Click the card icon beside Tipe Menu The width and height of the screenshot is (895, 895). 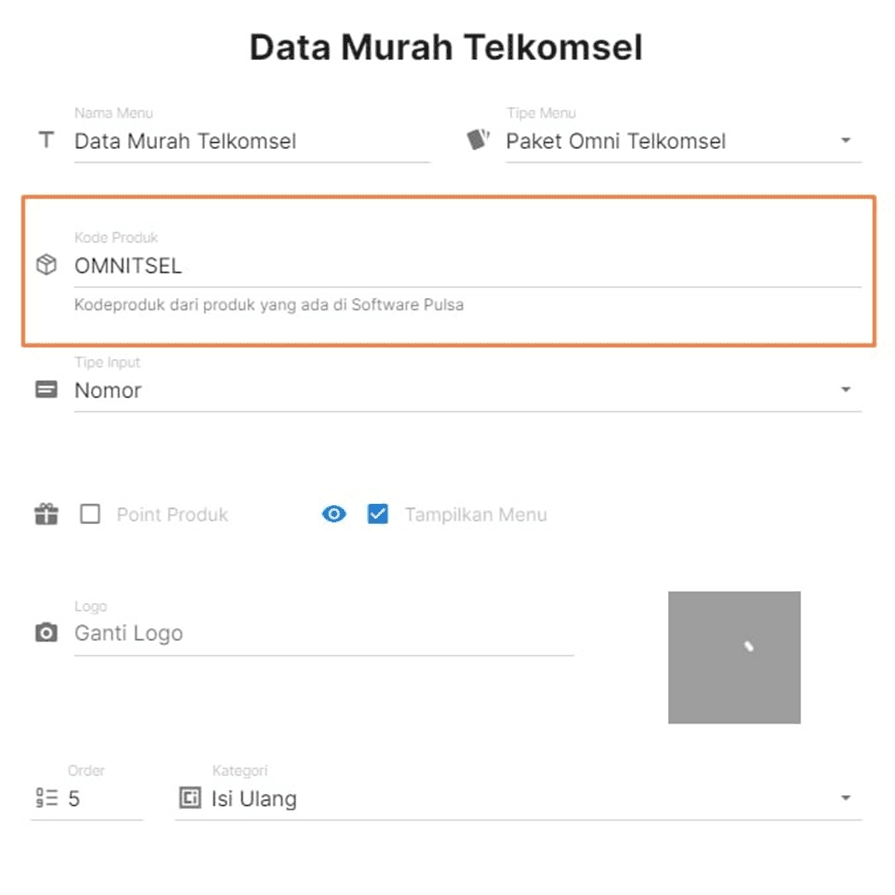tap(478, 140)
